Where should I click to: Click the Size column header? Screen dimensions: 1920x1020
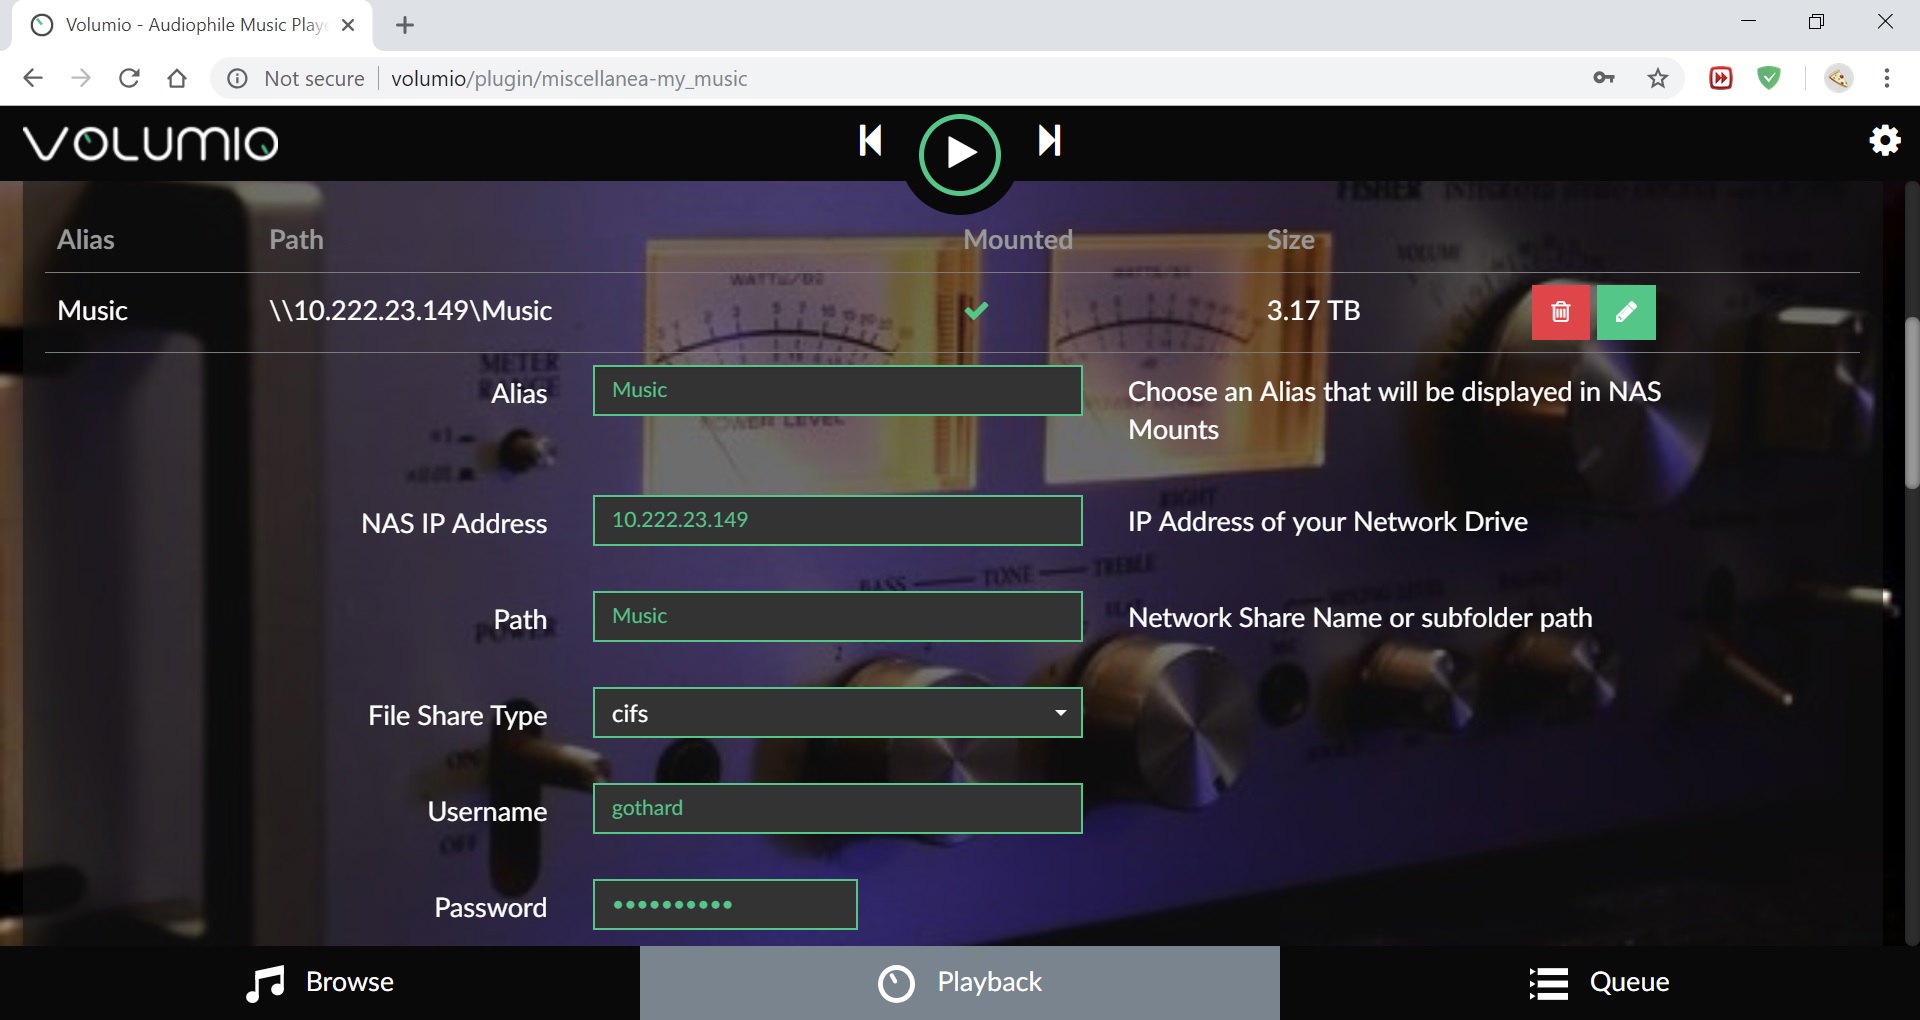(1290, 240)
